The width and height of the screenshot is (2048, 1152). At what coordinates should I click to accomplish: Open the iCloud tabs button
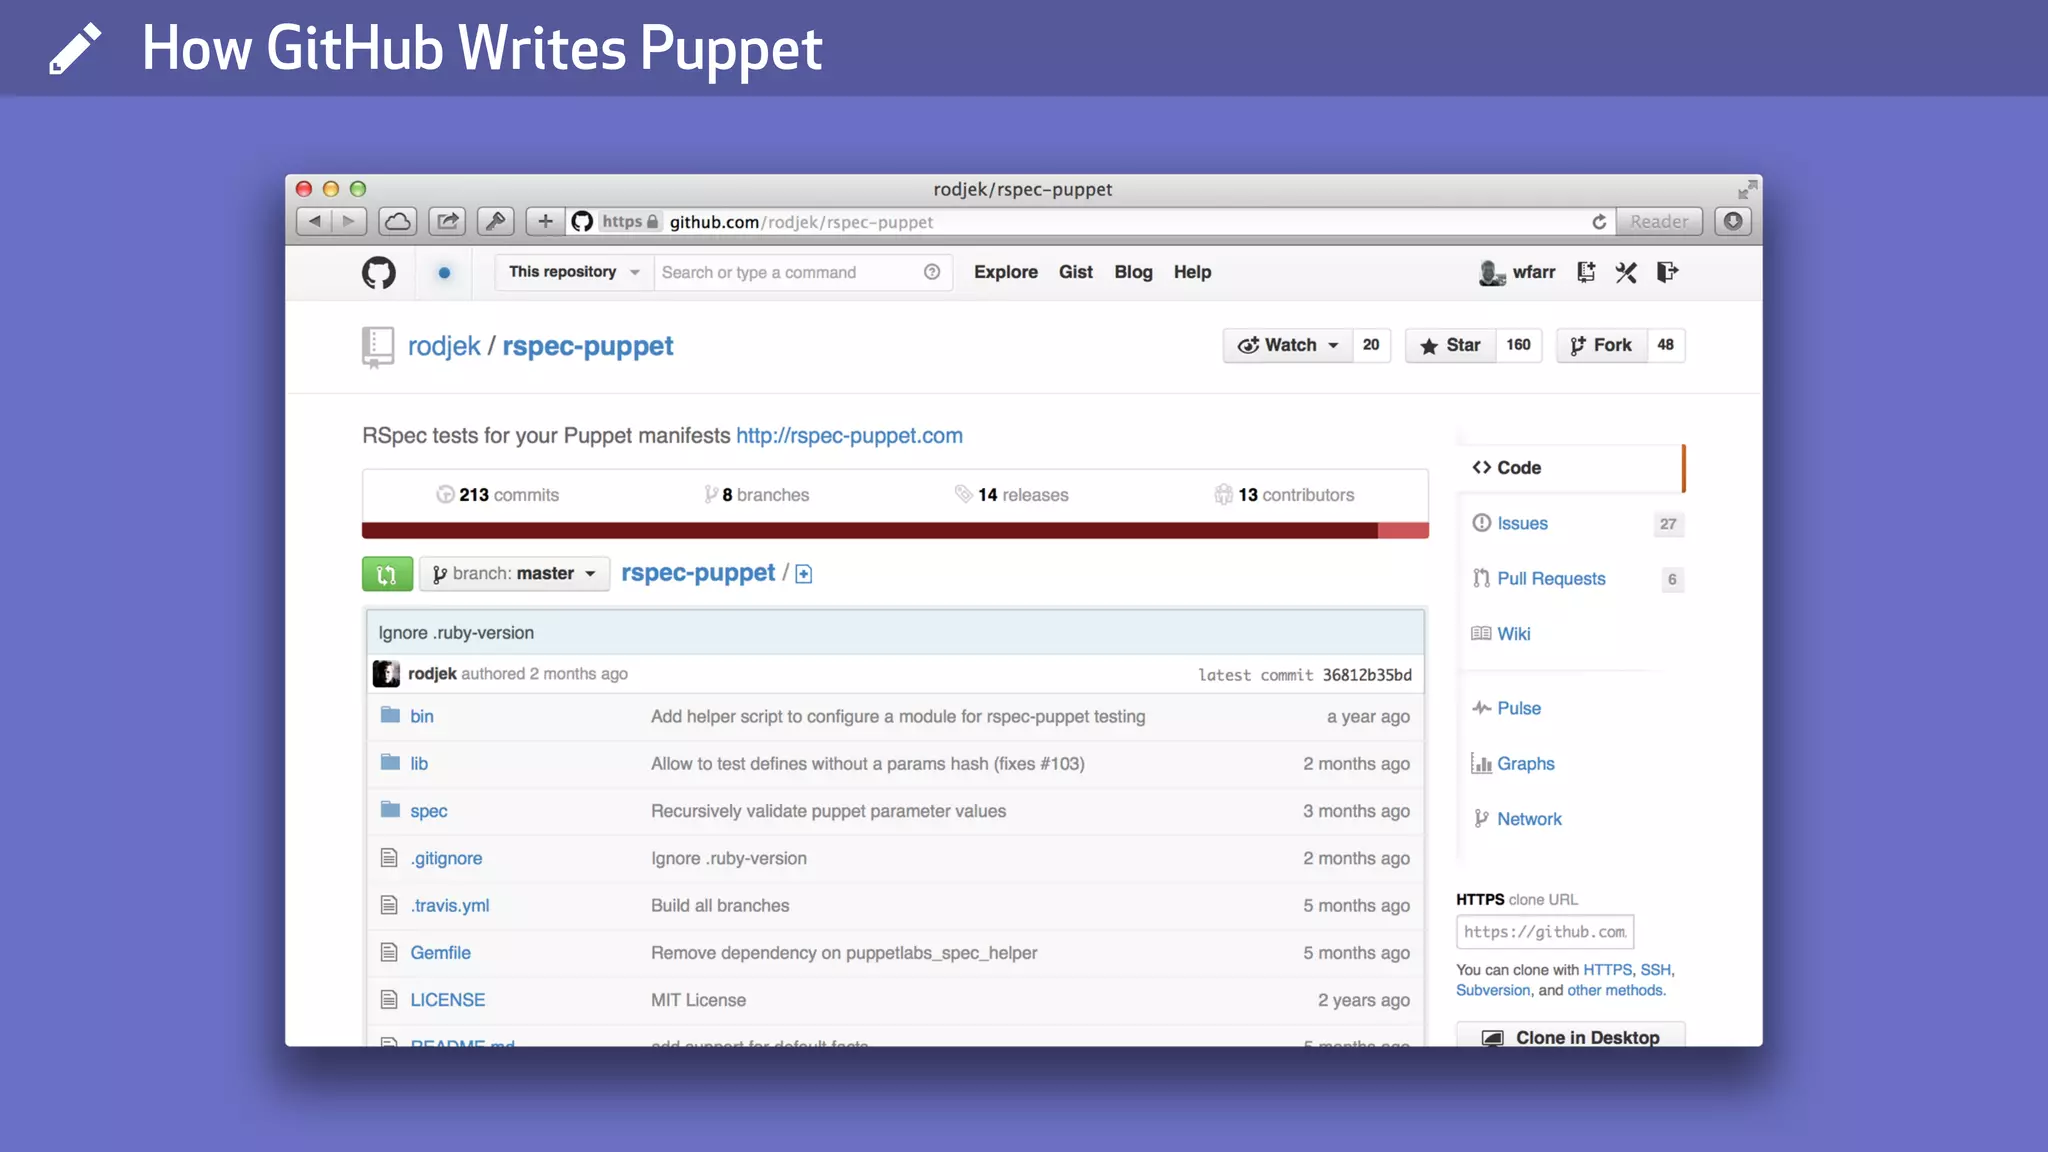[397, 221]
